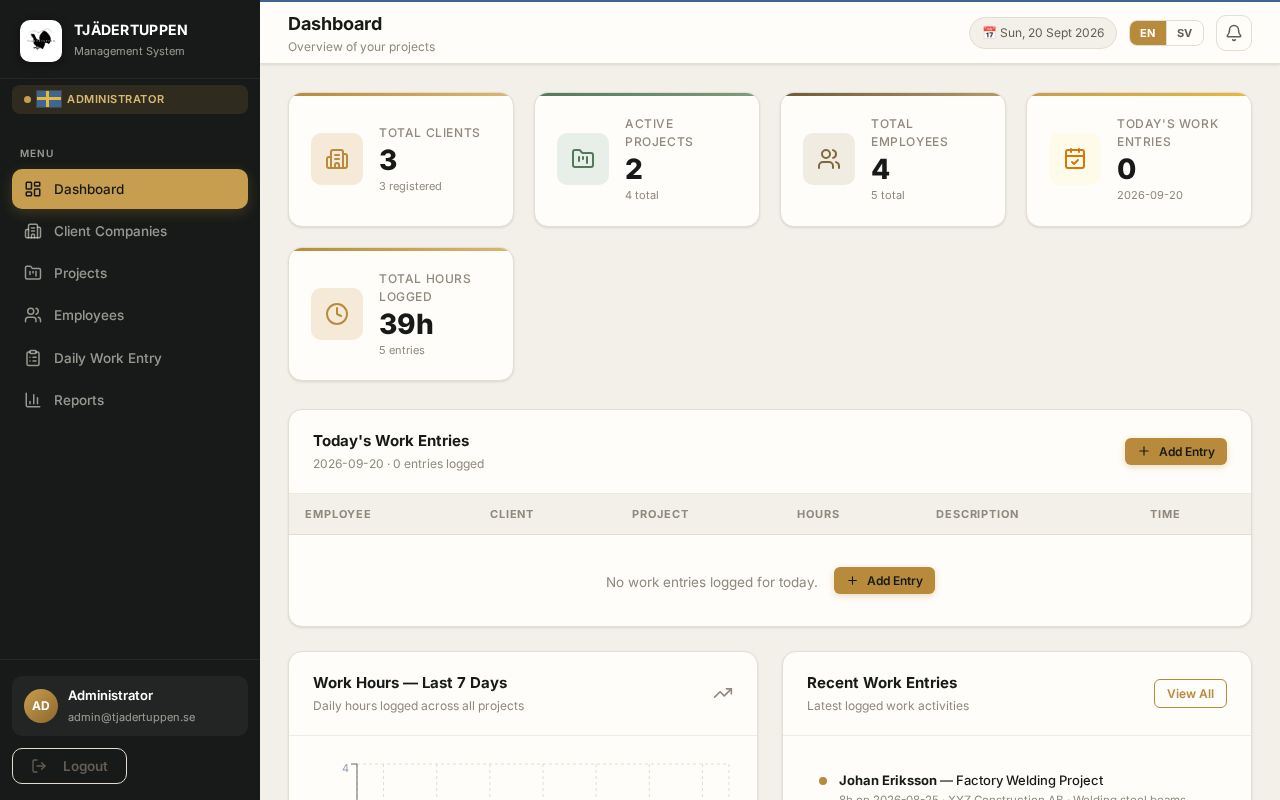
Task: Click the Employees people icon in sidebar
Action: [x=33, y=315]
